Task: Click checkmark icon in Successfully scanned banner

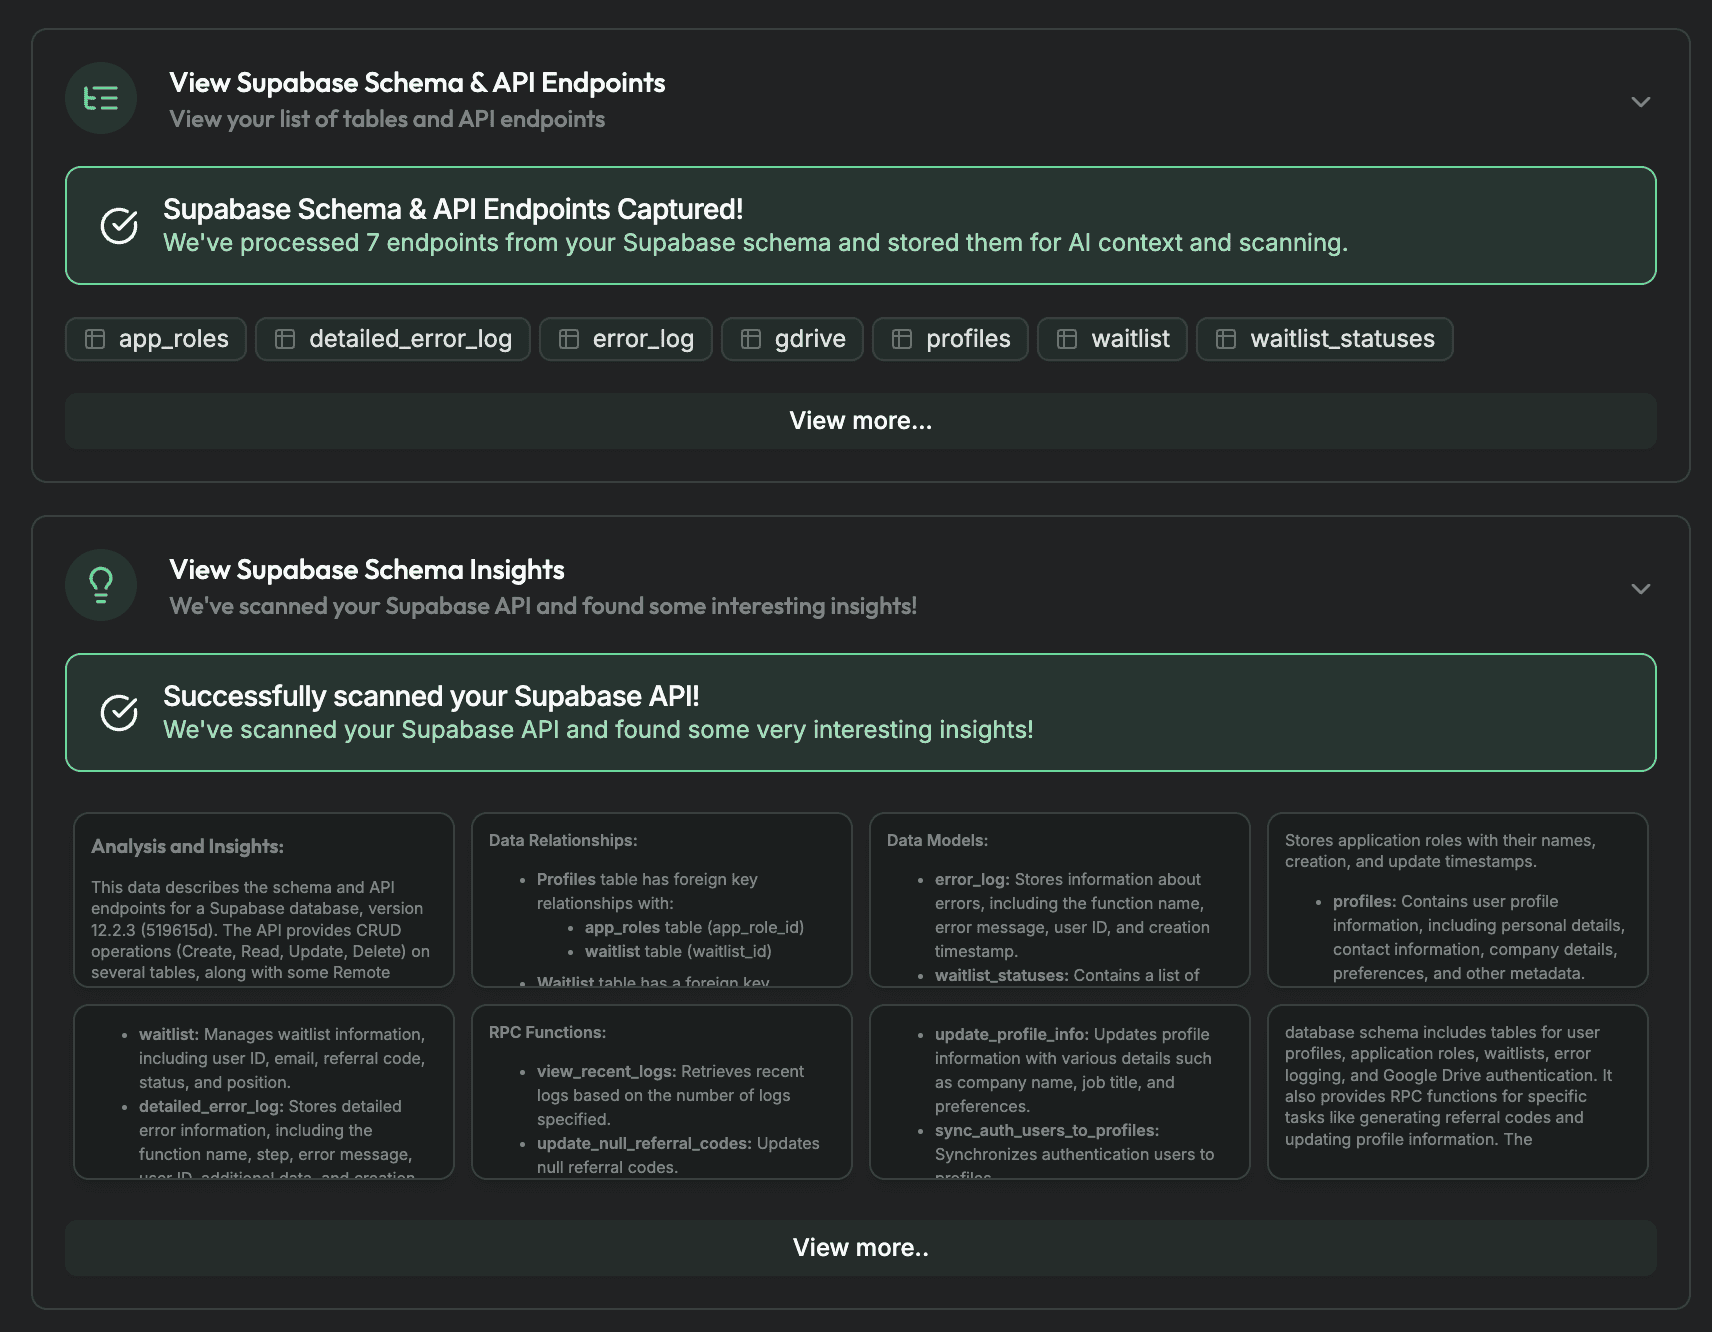Action: [x=119, y=713]
